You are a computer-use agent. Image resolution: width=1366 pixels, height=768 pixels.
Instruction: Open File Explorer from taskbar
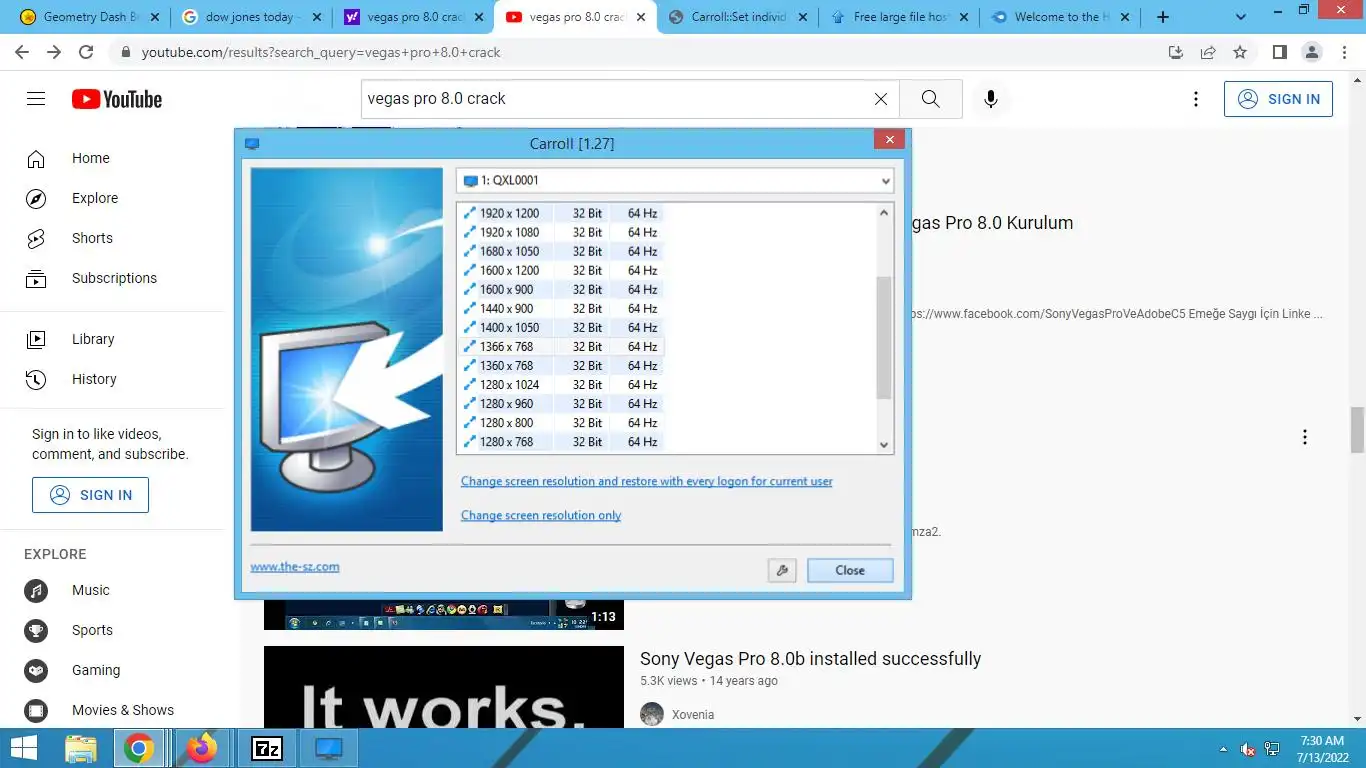pos(81,748)
